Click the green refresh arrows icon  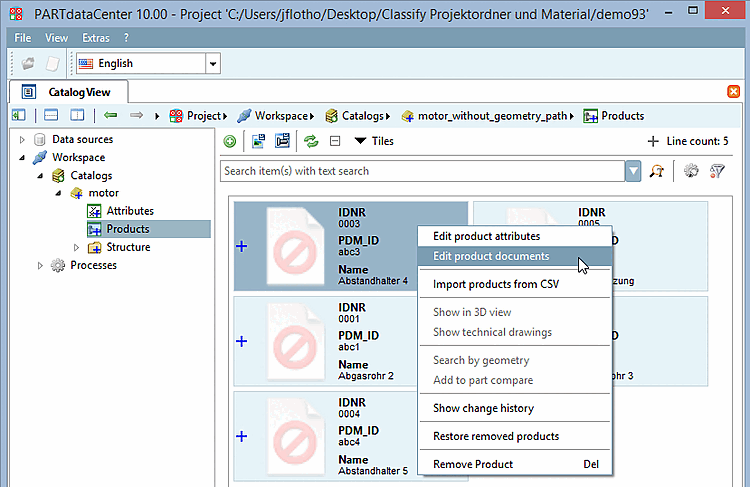click(x=311, y=142)
